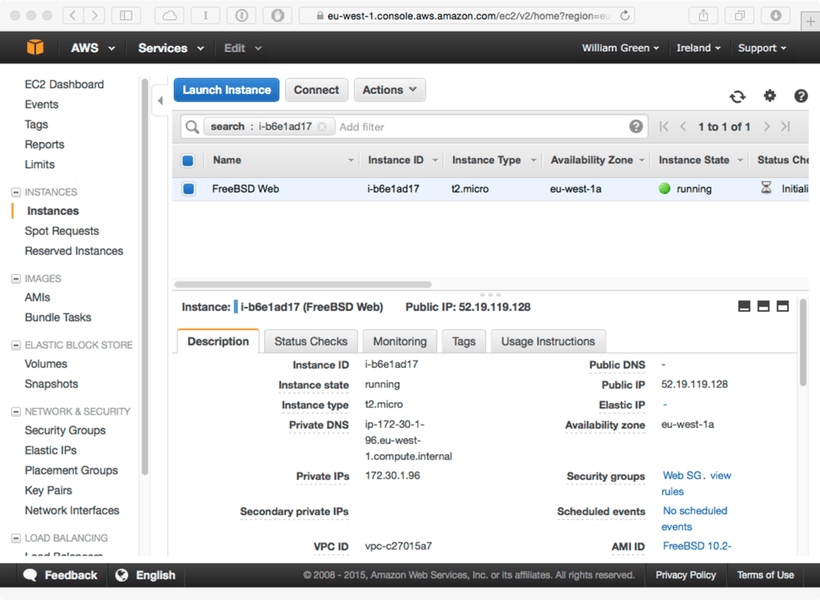
Task: Open the Web SG security group link
Action: pyautogui.click(x=682, y=476)
